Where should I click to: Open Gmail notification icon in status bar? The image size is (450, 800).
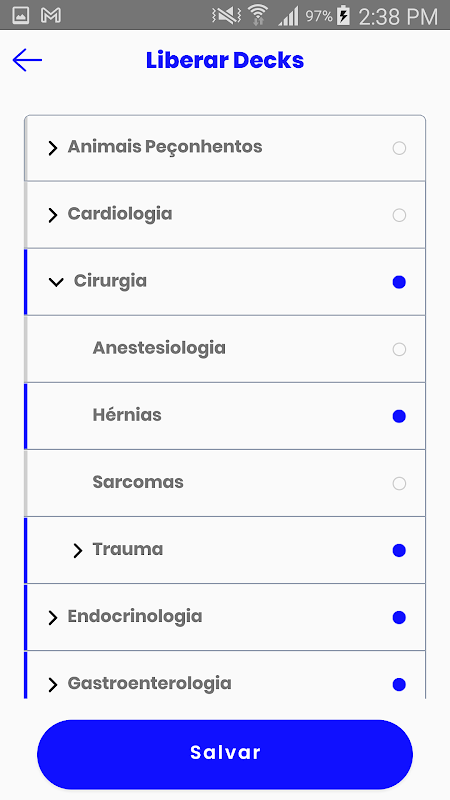click(x=51, y=15)
